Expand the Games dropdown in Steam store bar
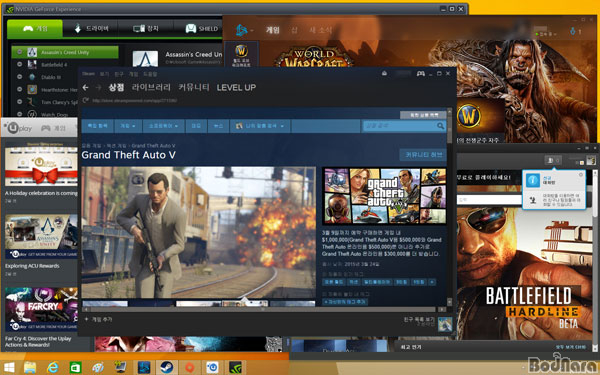This screenshot has height=375, width=600. pyautogui.click(x=128, y=126)
